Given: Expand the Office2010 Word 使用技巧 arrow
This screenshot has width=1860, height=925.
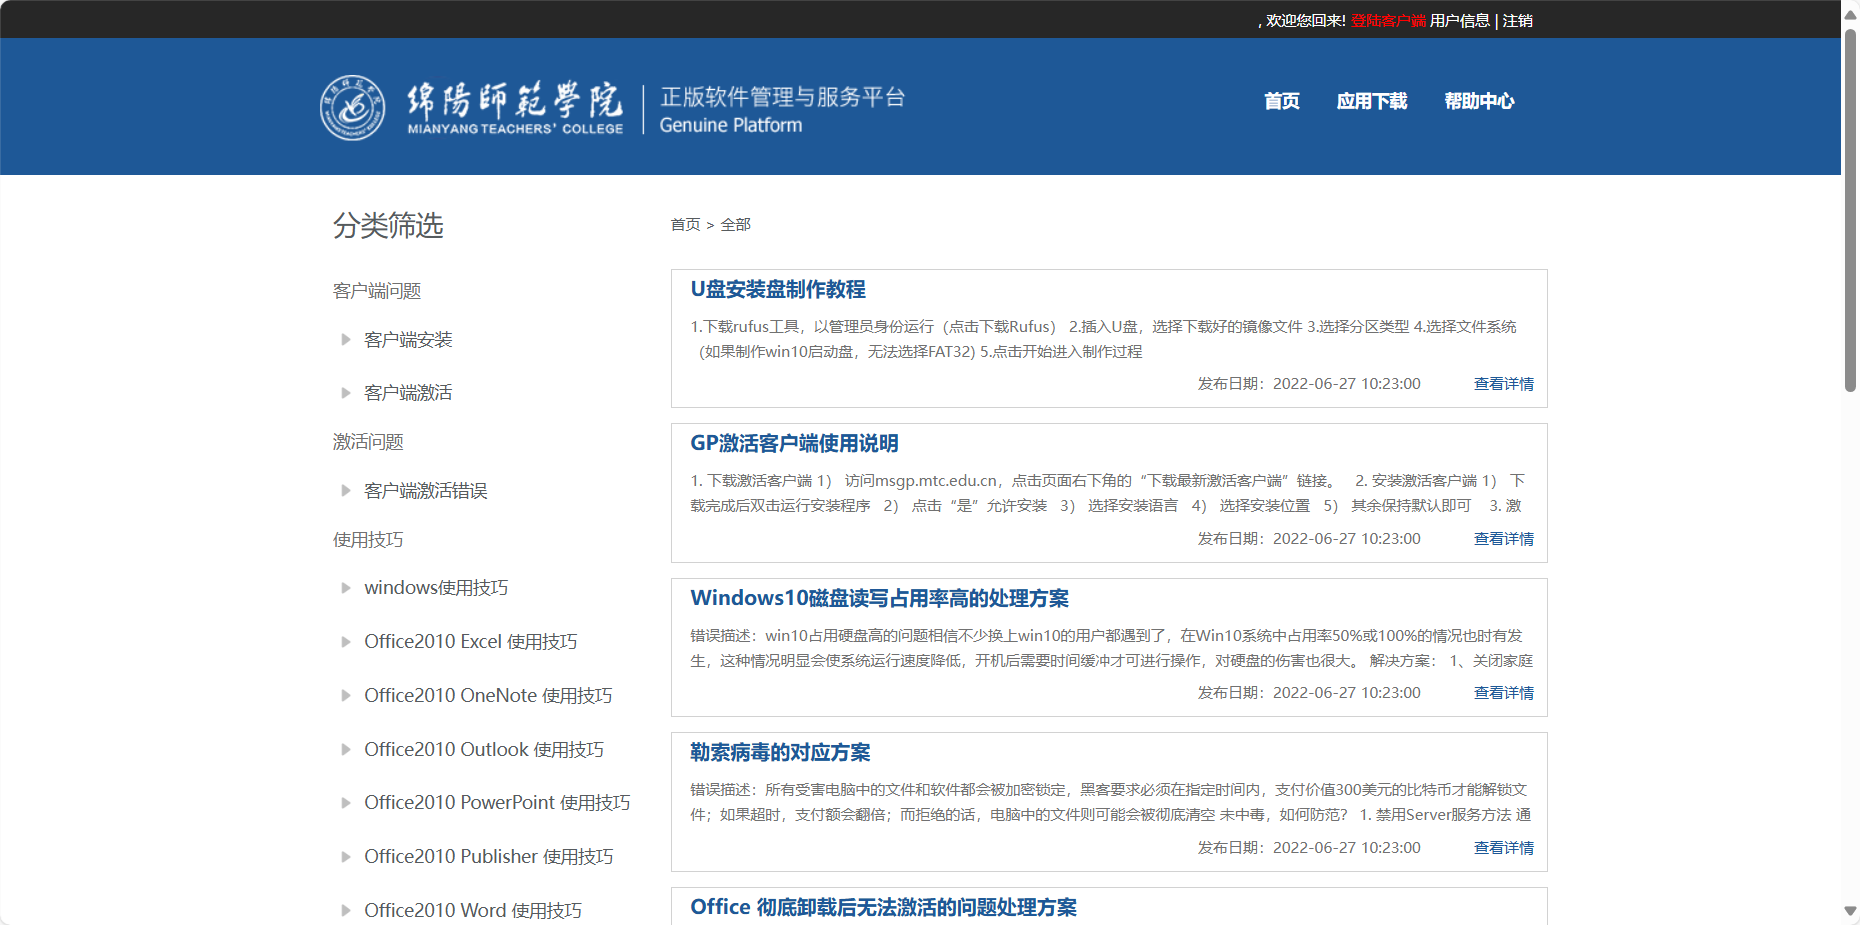Looking at the screenshot, I should click(346, 911).
